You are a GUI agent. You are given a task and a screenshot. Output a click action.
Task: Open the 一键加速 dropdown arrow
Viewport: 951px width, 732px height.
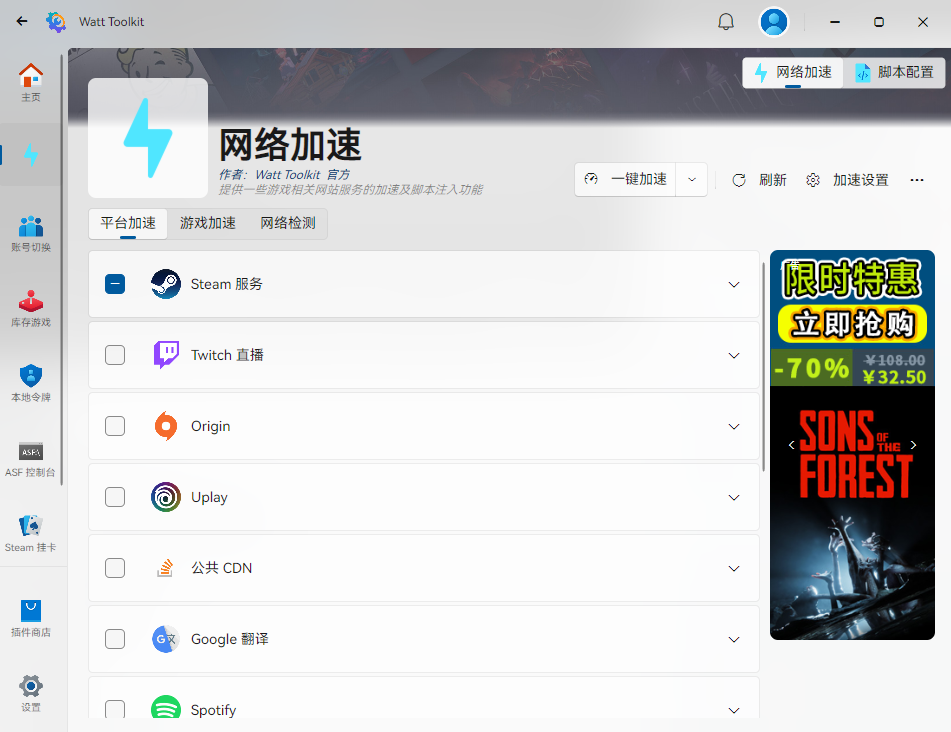click(691, 180)
